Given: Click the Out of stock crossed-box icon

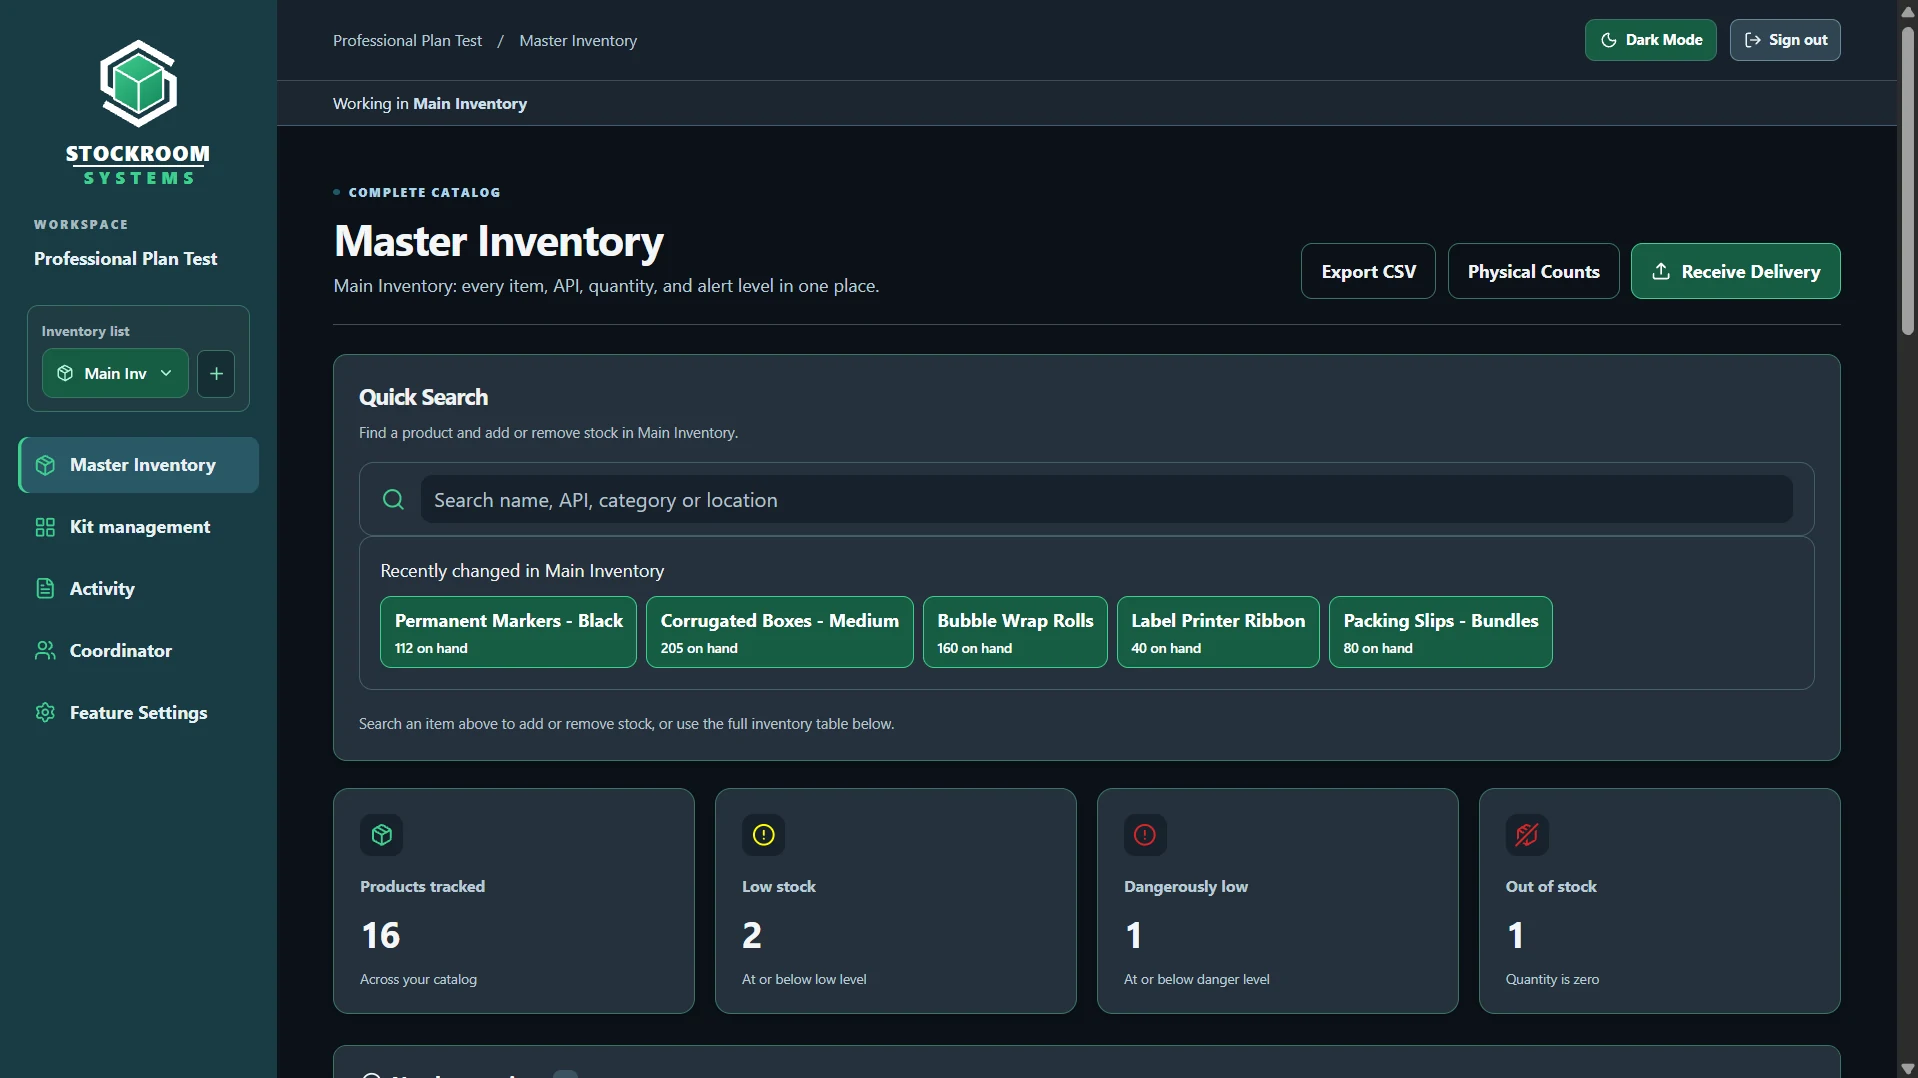Looking at the screenshot, I should [1528, 835].
